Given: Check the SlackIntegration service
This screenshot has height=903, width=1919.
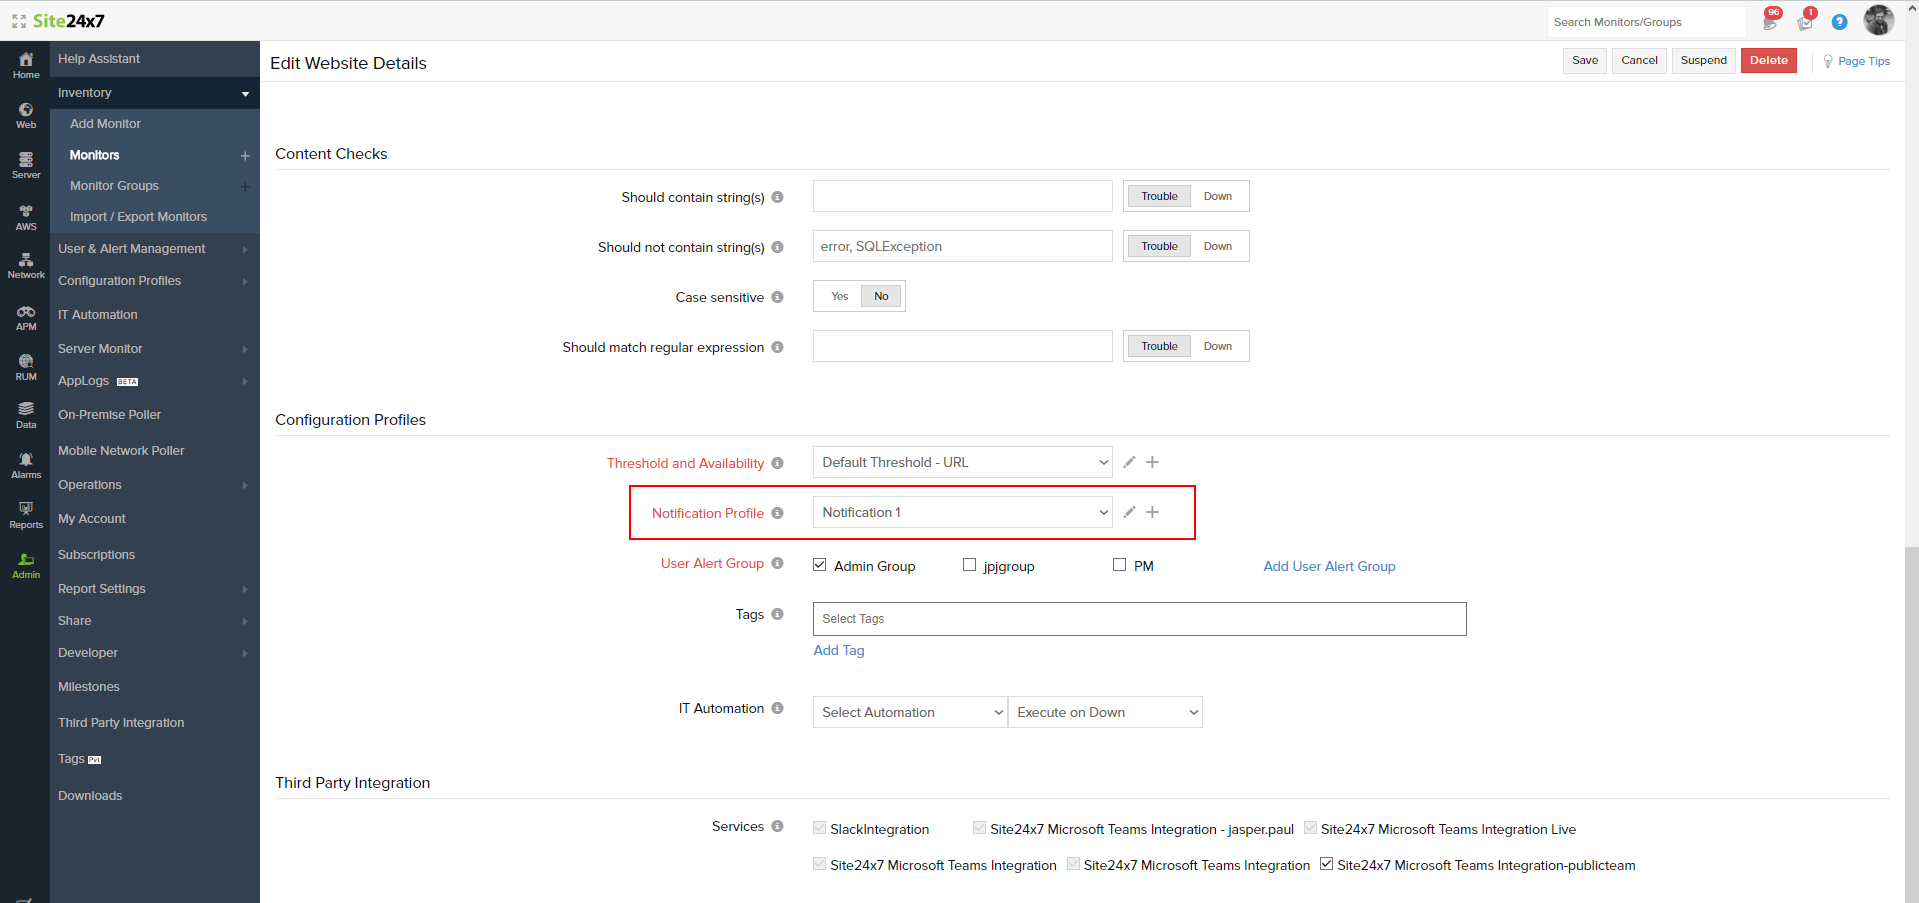Looking at the screenshot, I should pos(820,827).
